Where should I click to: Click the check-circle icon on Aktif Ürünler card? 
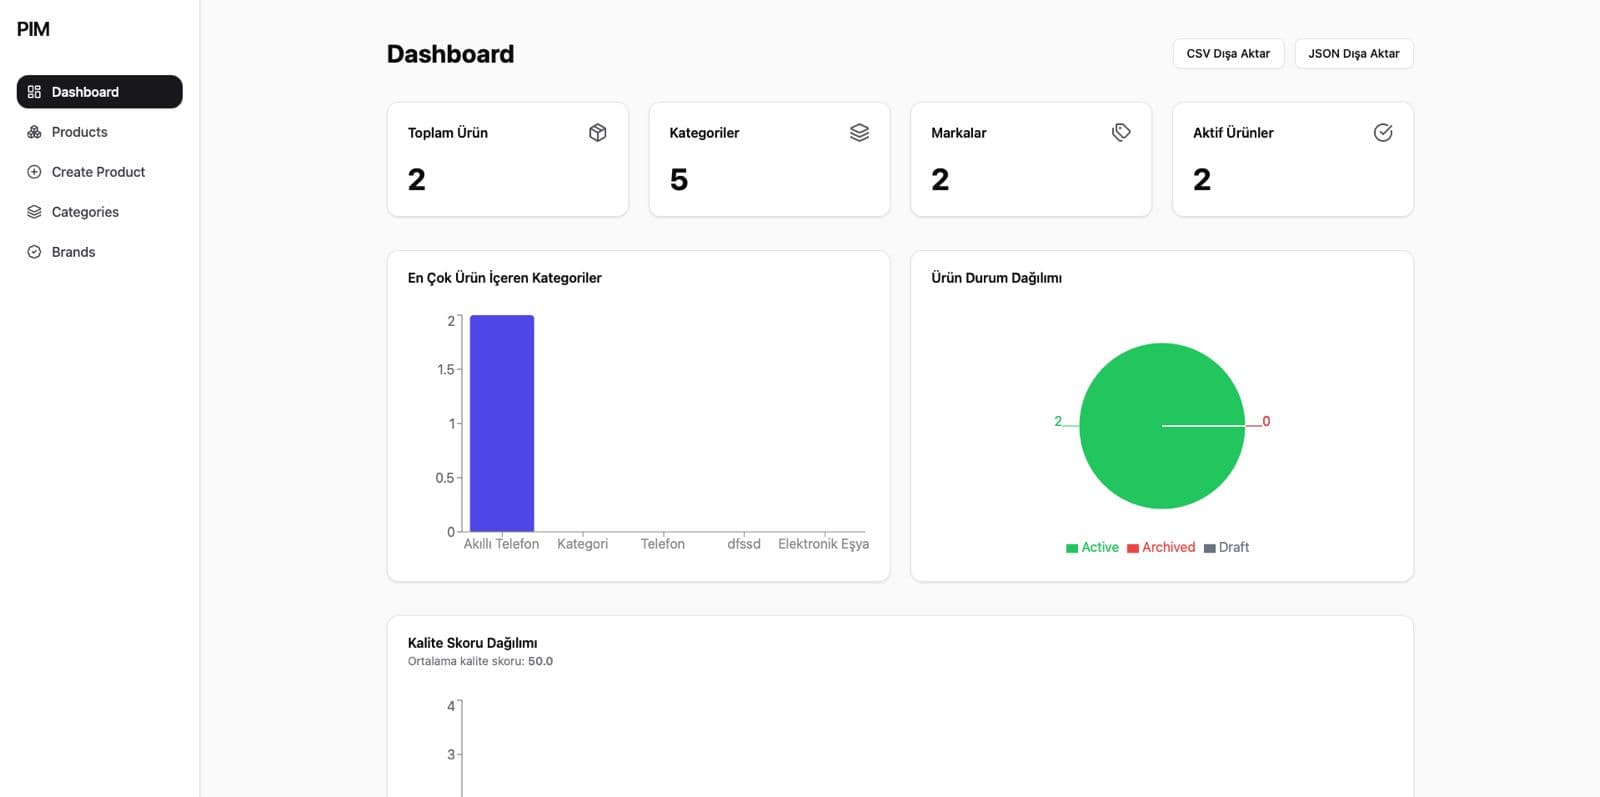click(1383, 133)
